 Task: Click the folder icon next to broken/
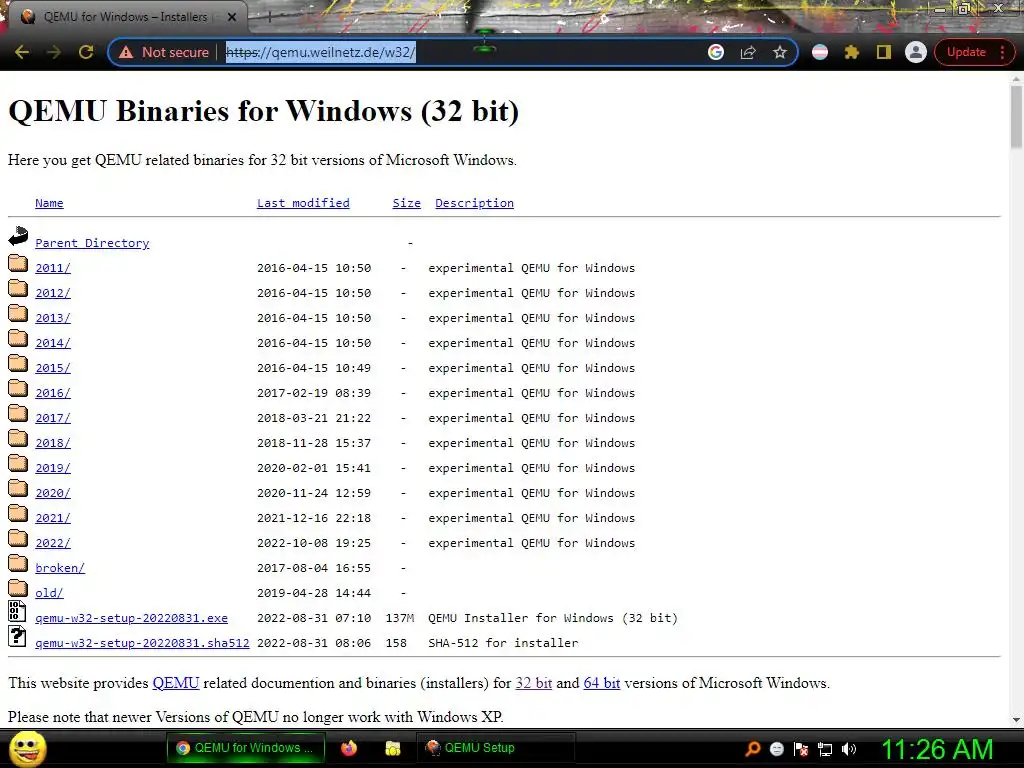[18, 563]
